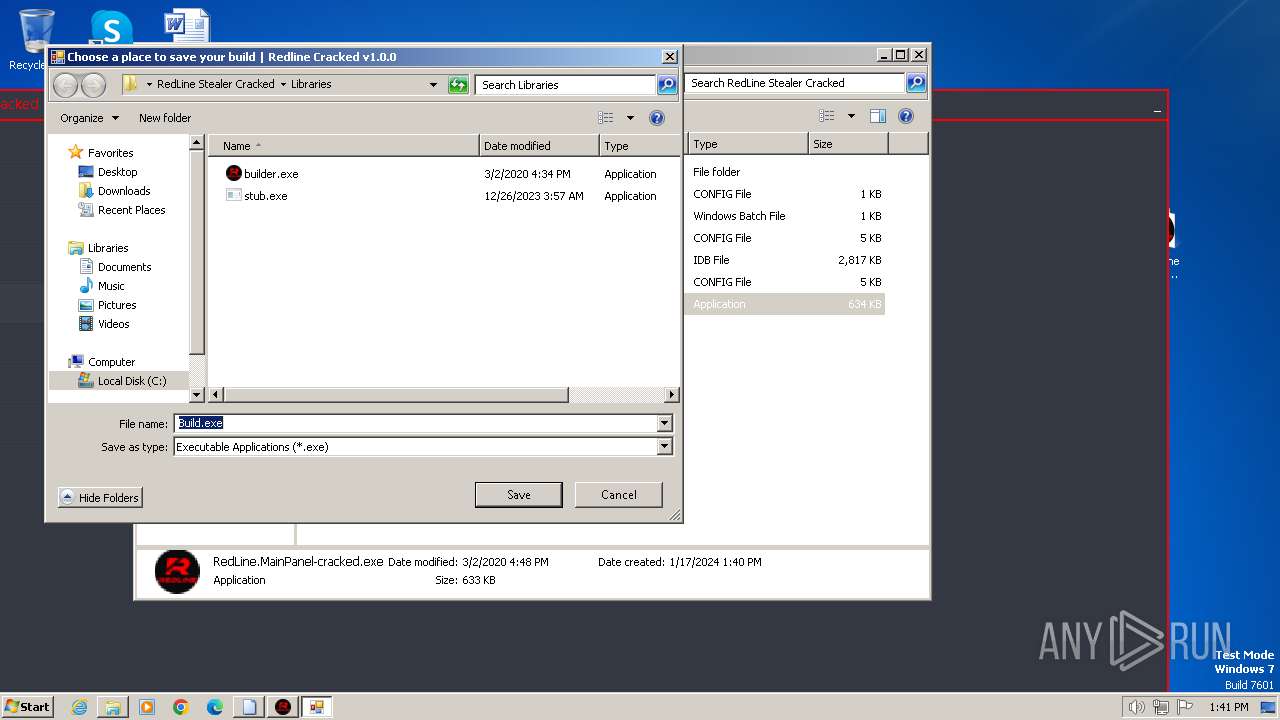1280x720 pixels.
Task: Click Search RedLine Stealer Cracked field
Action: (x=795, y=83)
